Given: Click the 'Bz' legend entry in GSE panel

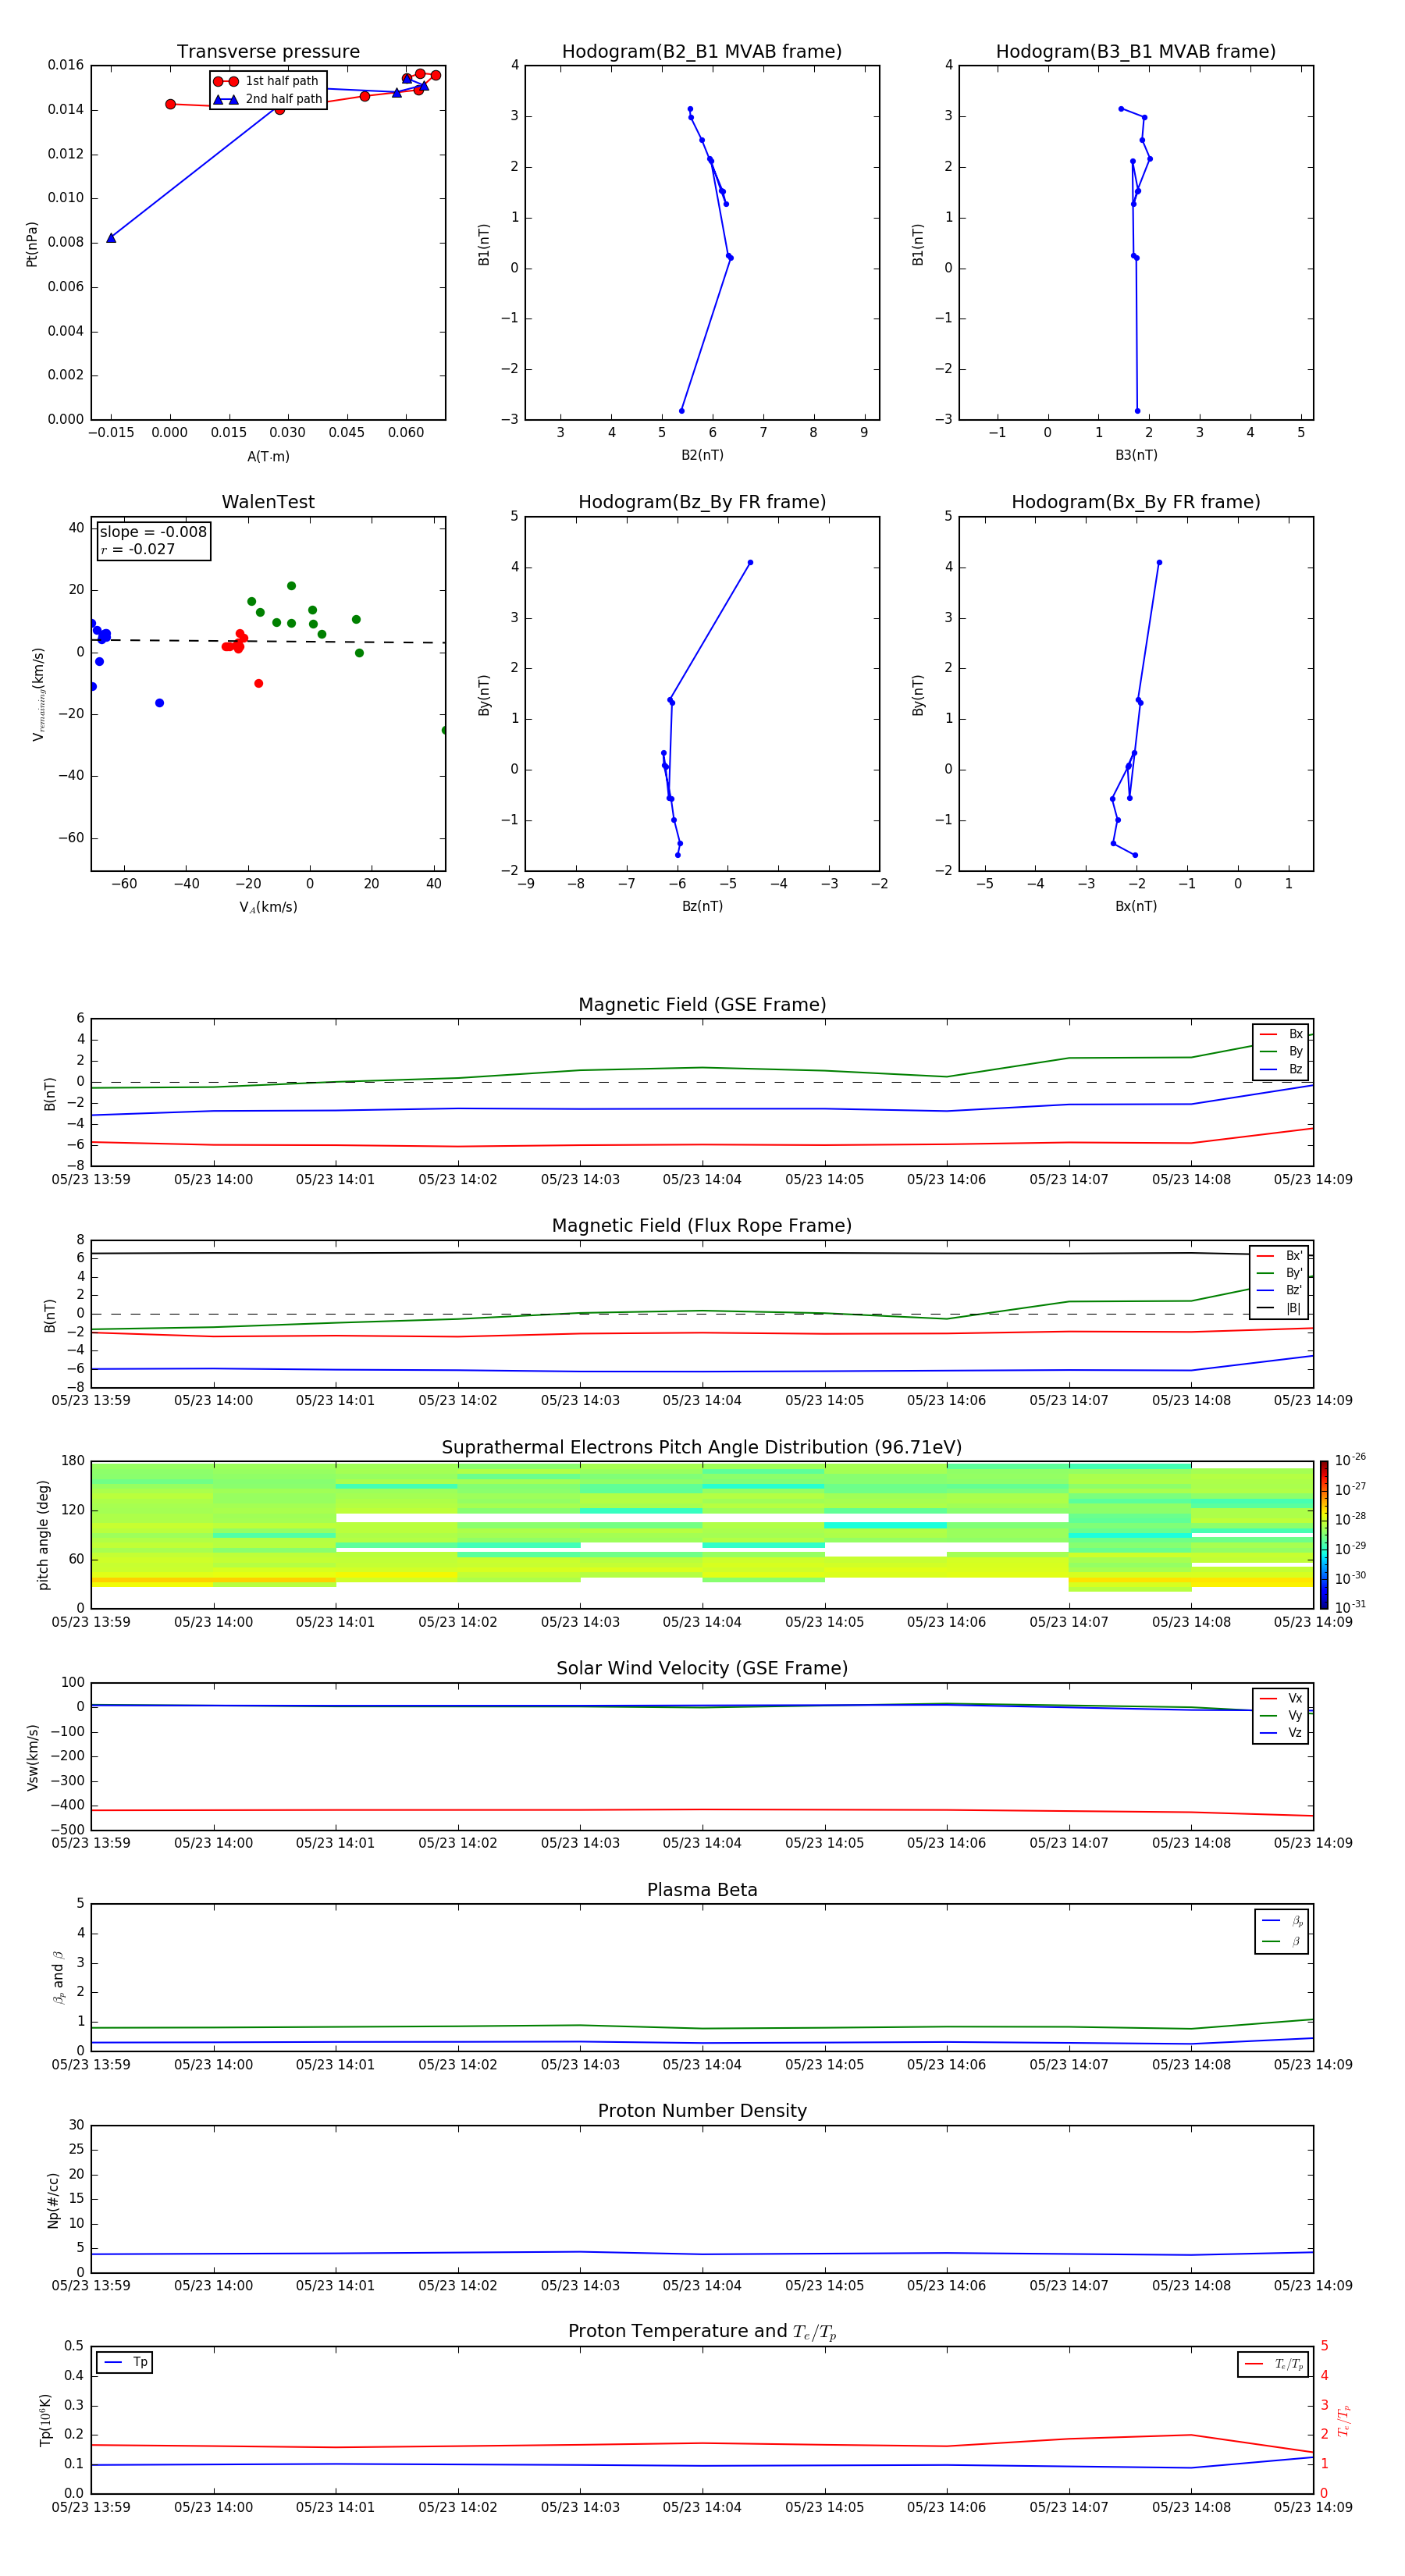Looking at the screenshot, I should [x=1282, y=1069].
